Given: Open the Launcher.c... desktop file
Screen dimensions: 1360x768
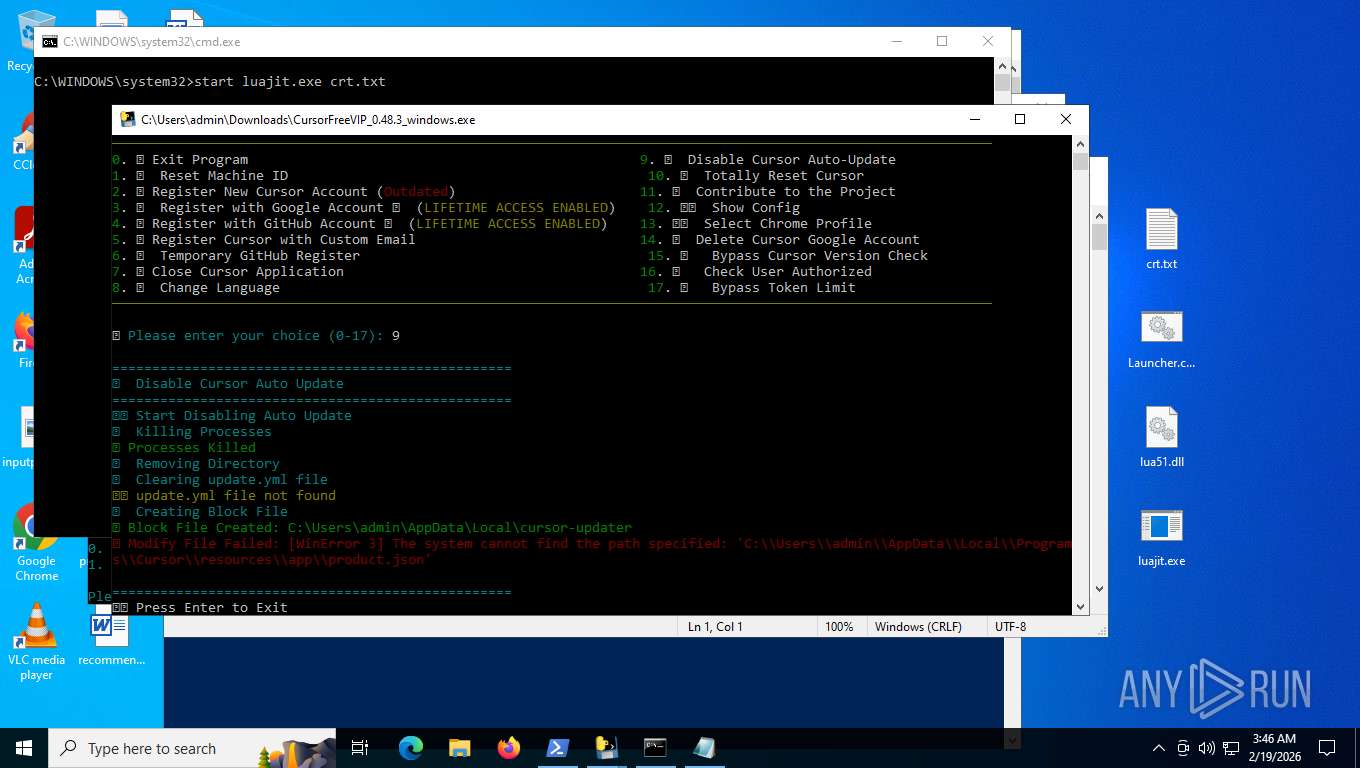Looking at the screenshot, I should coord(1161,338).
